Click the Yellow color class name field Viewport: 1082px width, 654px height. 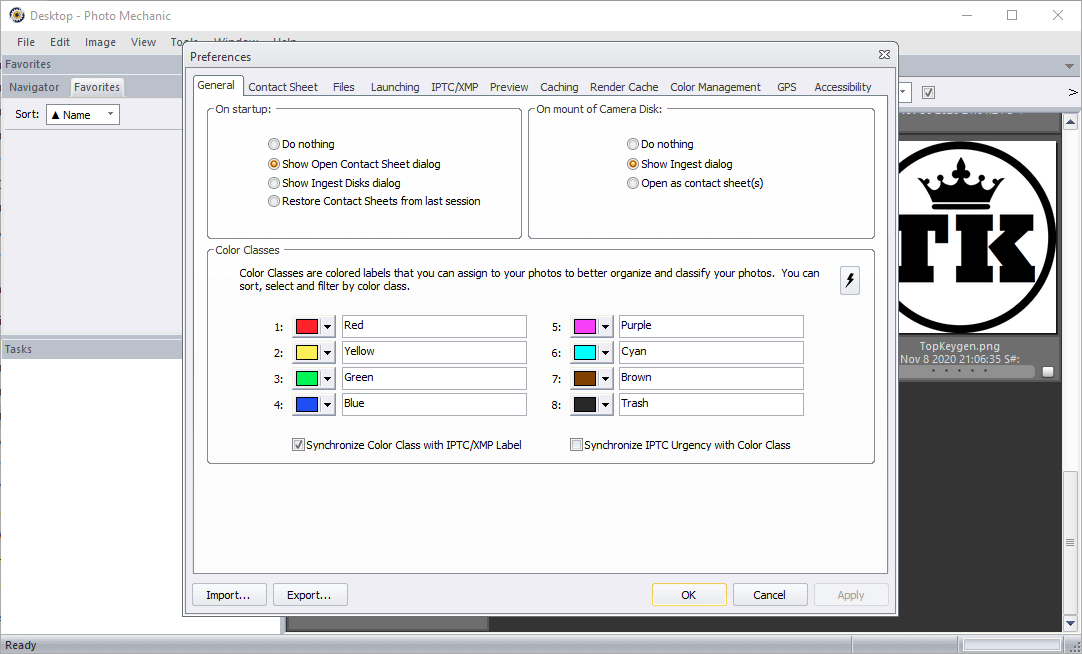tap(433, 353)
